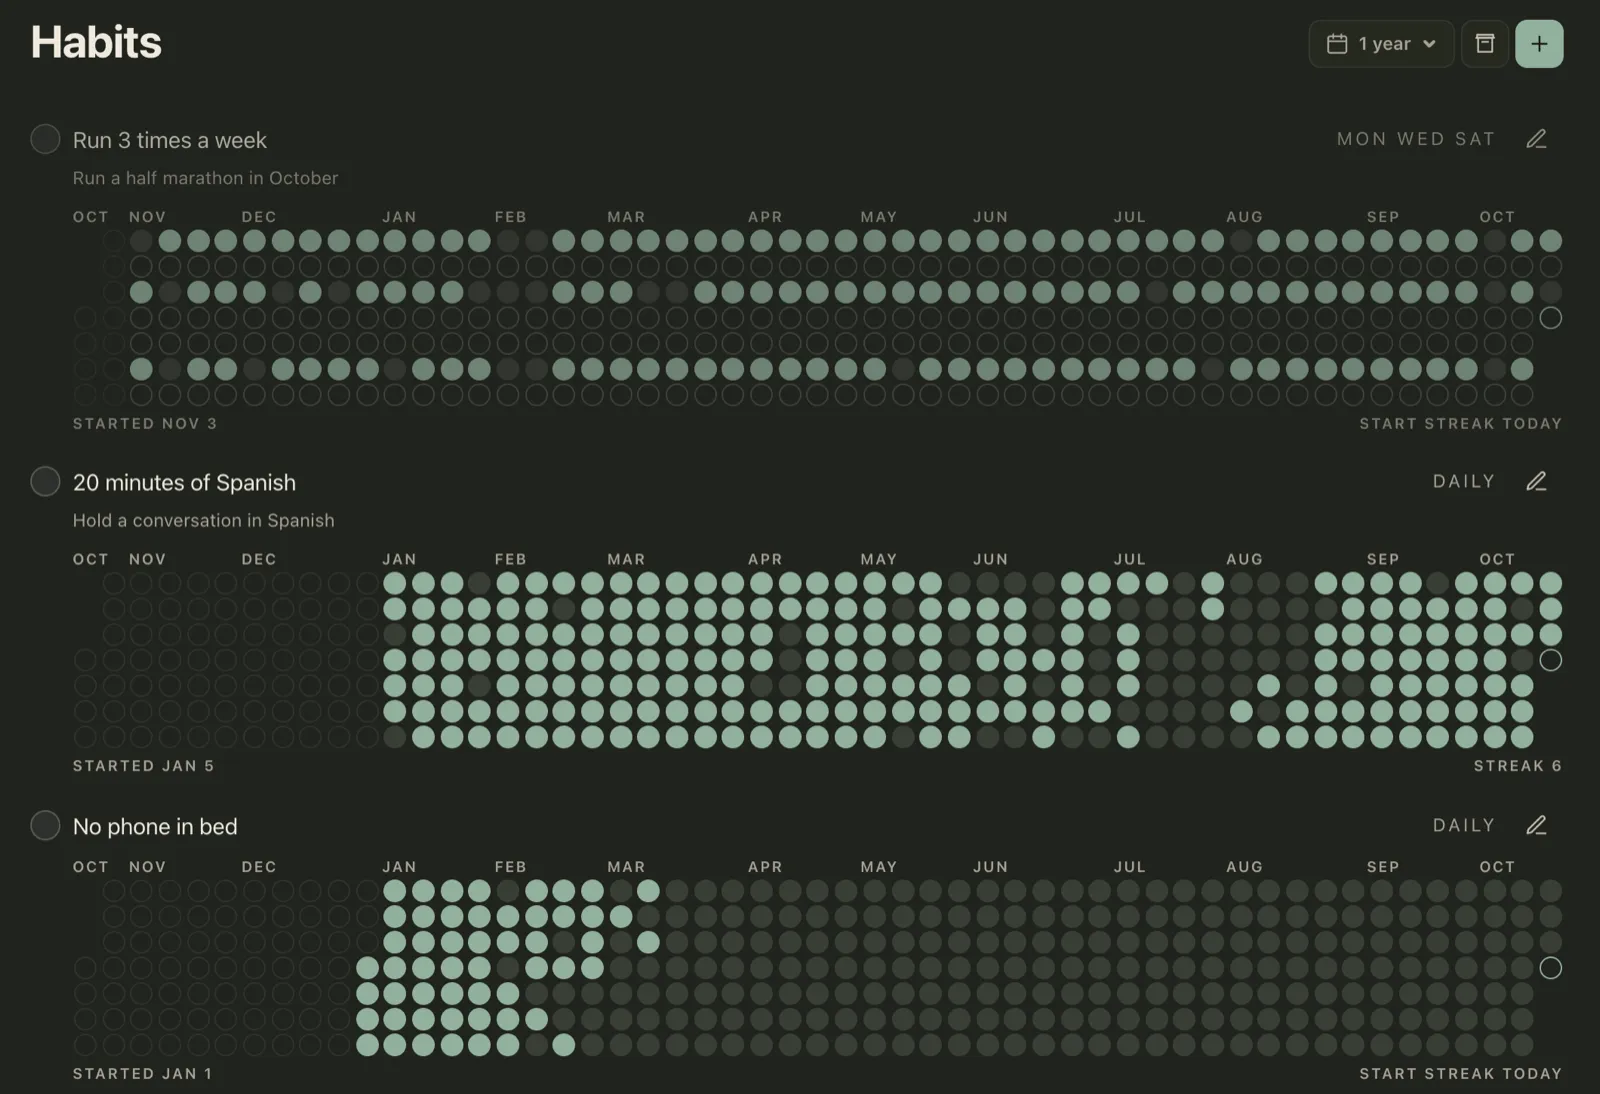Screen dimensions: 1600x1094
Task: Check off No phone in bed
Action: 45,825
